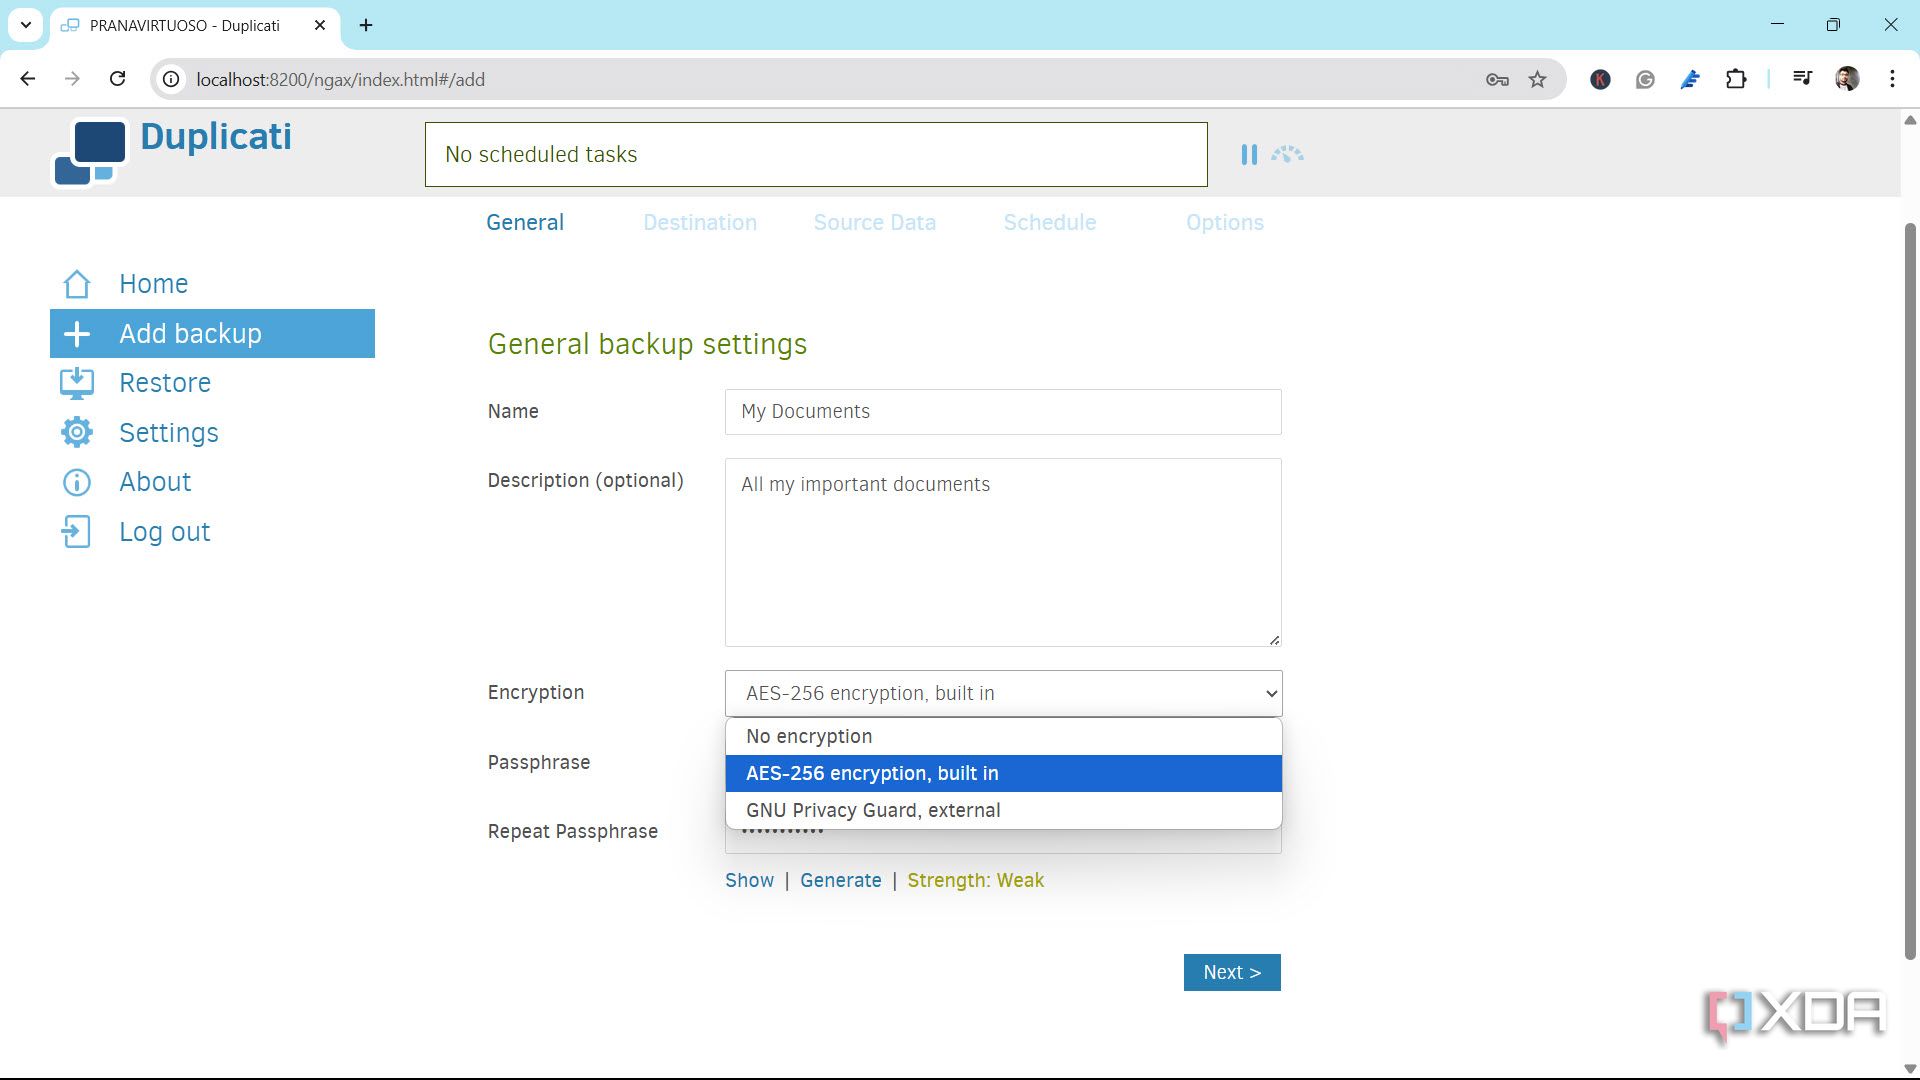Open throttle settings via the speed icon
The image size is (1920, 1080).
click(x=1288, y=154)
